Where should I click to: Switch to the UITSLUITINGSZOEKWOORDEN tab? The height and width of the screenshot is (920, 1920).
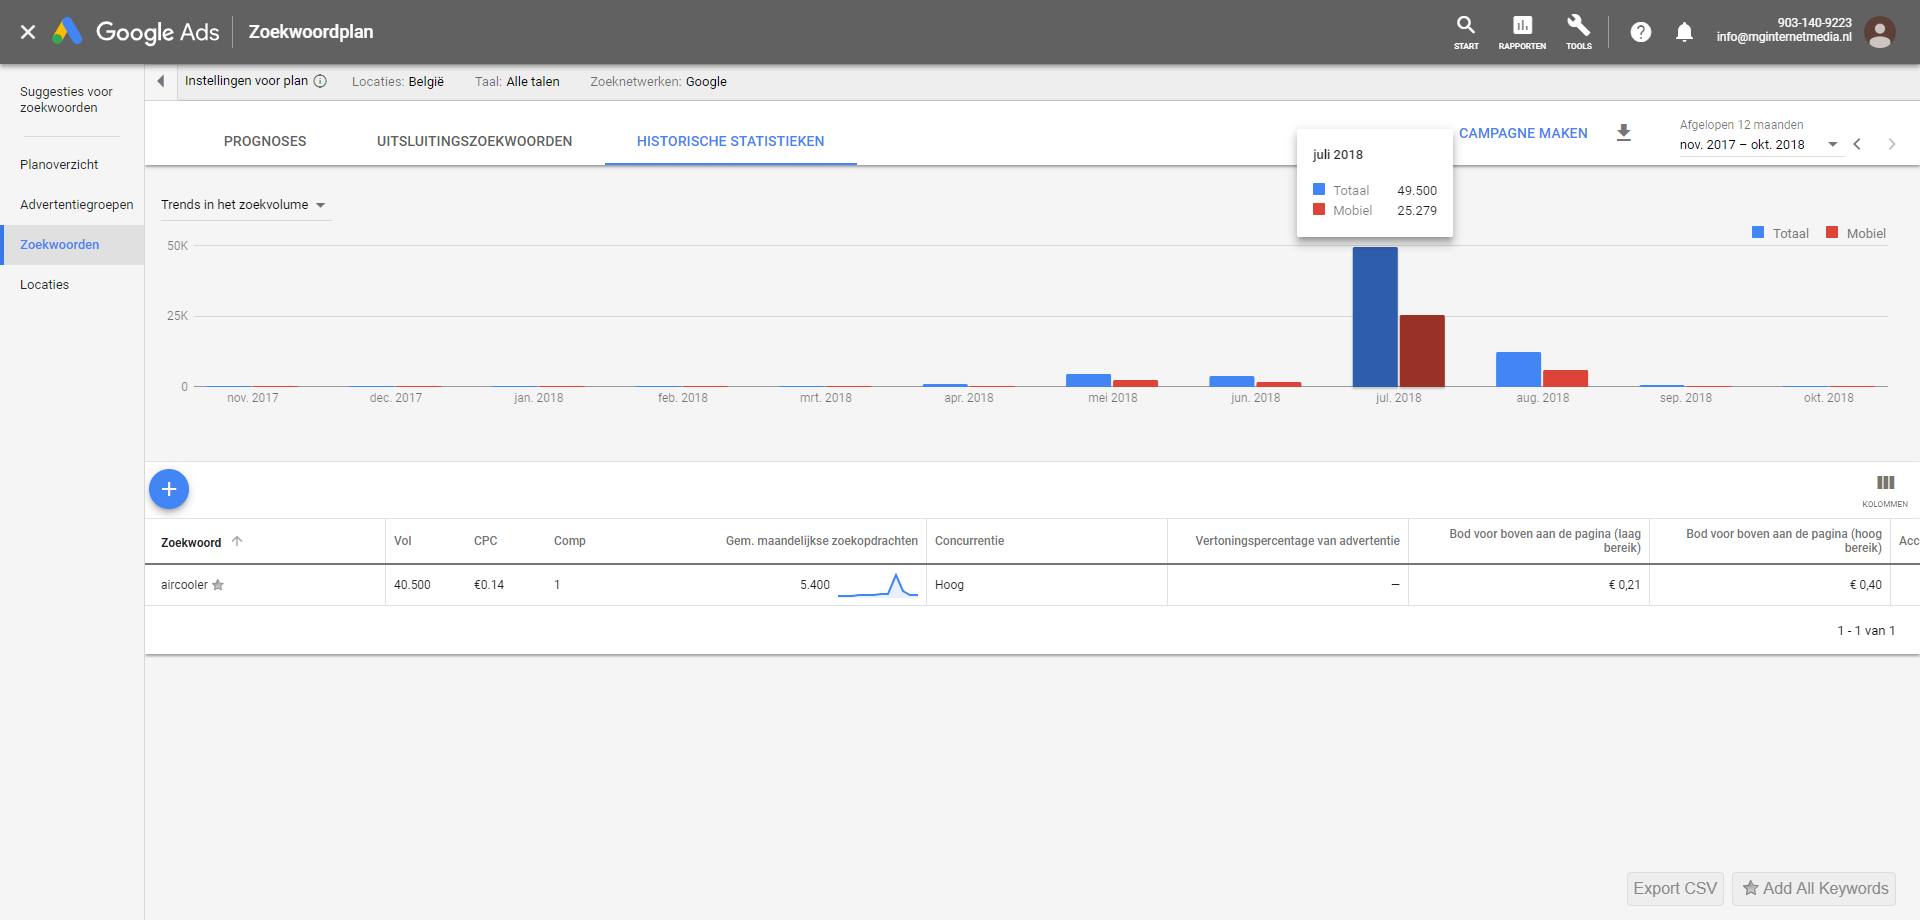coord(475,141)
